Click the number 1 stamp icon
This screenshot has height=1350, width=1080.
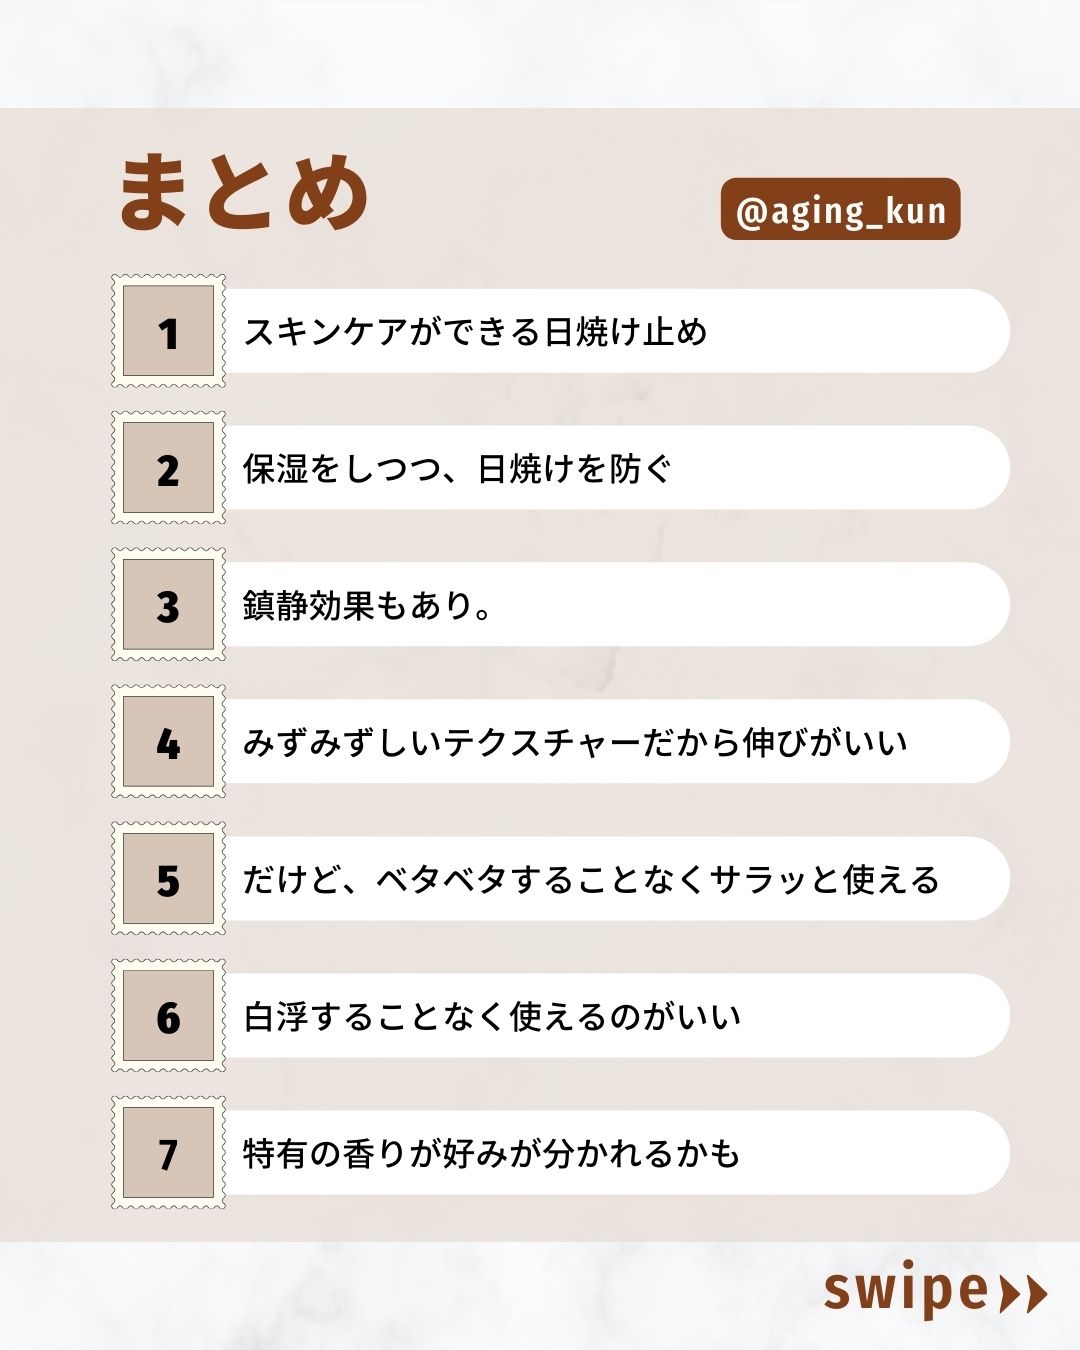click(168, 331)
